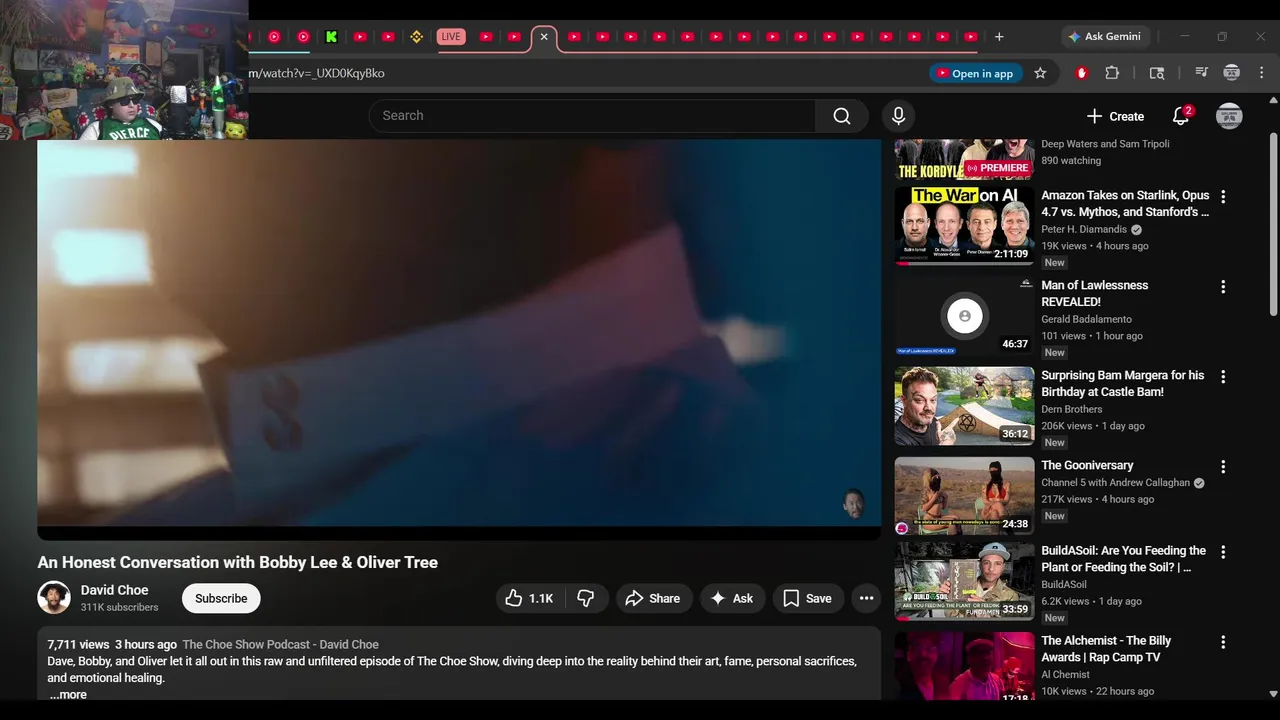Switch to the yellow Binance browser tab
The height and width of the screenshot is (720, 1280).
(x=417, y=37)
